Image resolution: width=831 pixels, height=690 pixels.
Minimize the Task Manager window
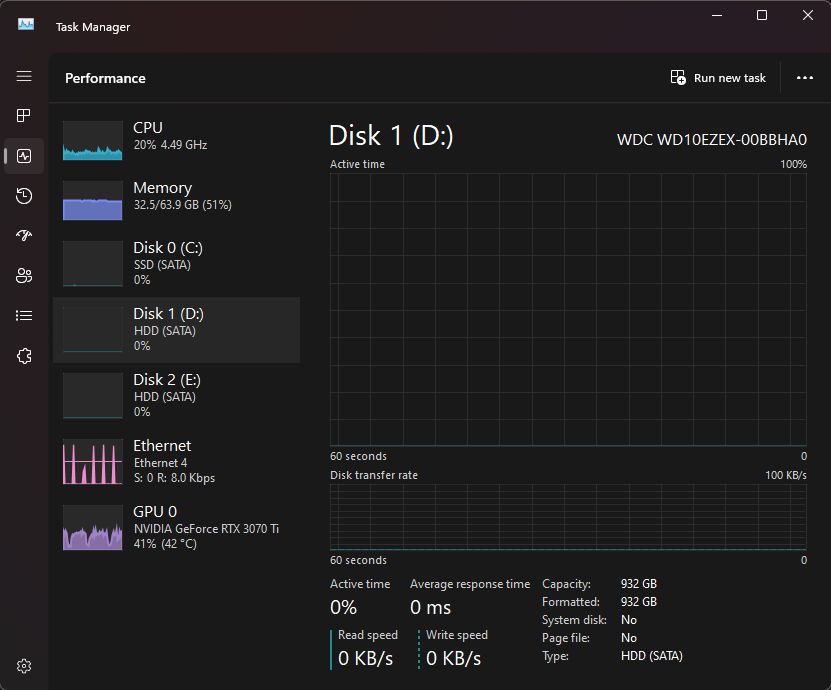point(717,15)
